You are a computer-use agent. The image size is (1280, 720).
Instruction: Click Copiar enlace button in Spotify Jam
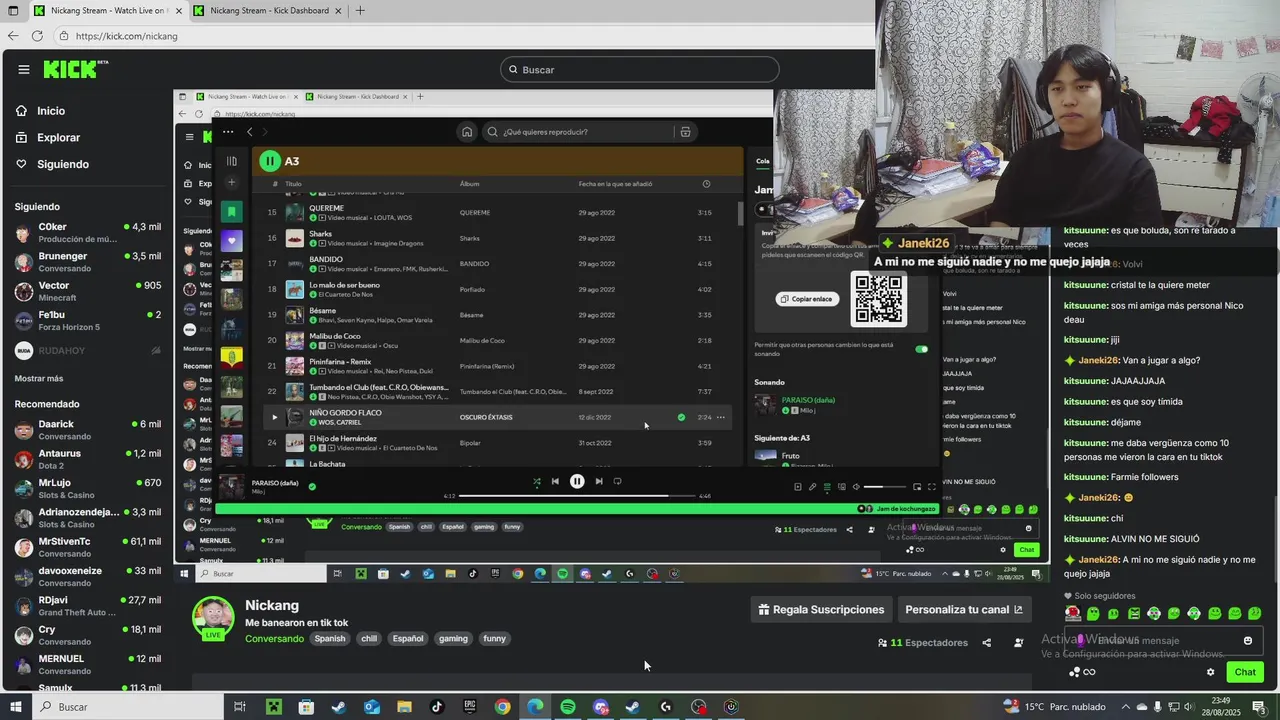pos(807,299)
